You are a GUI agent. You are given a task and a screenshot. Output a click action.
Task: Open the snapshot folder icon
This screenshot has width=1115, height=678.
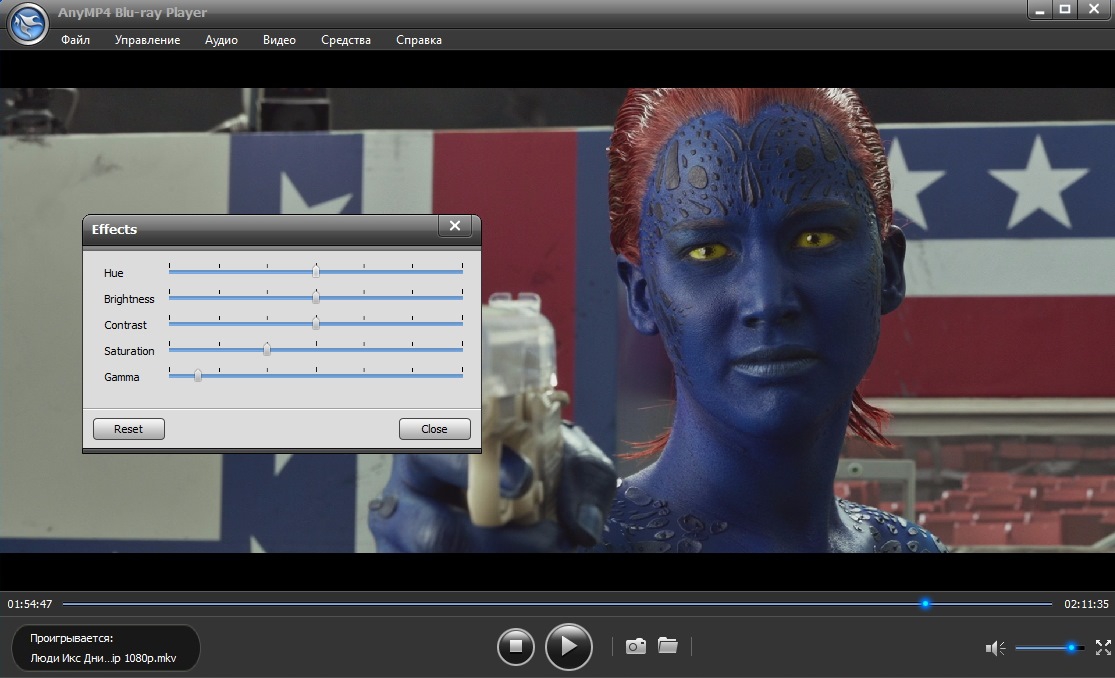[668, 646]
